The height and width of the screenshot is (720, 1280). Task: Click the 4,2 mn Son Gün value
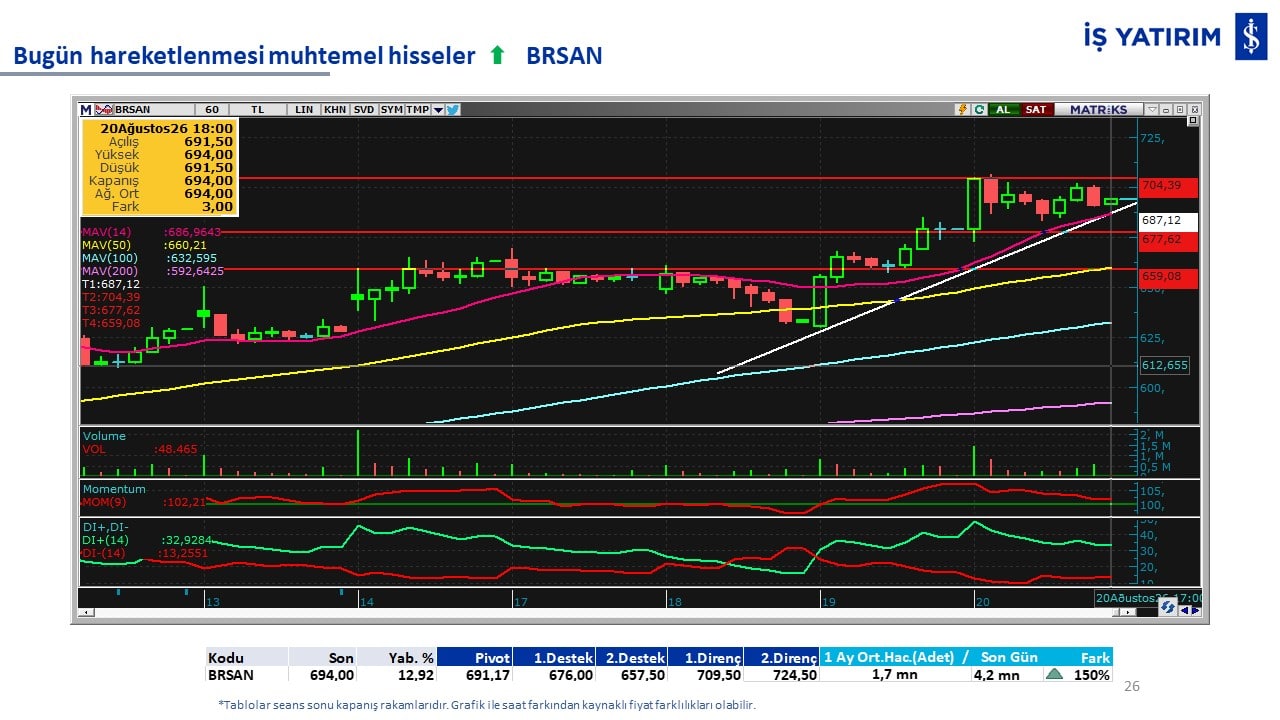996,675
